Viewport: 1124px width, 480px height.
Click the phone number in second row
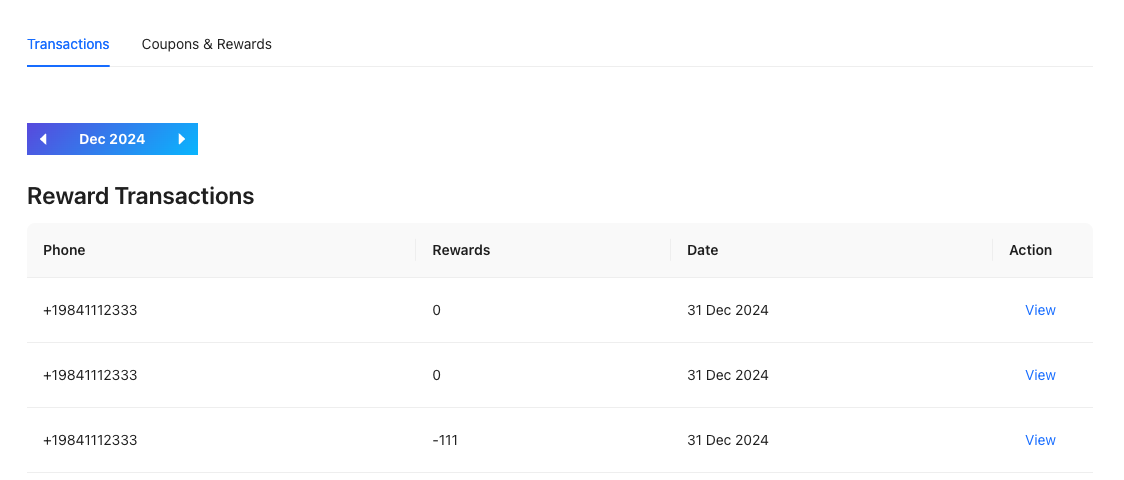pyautogui.click(x=90, y=375)
